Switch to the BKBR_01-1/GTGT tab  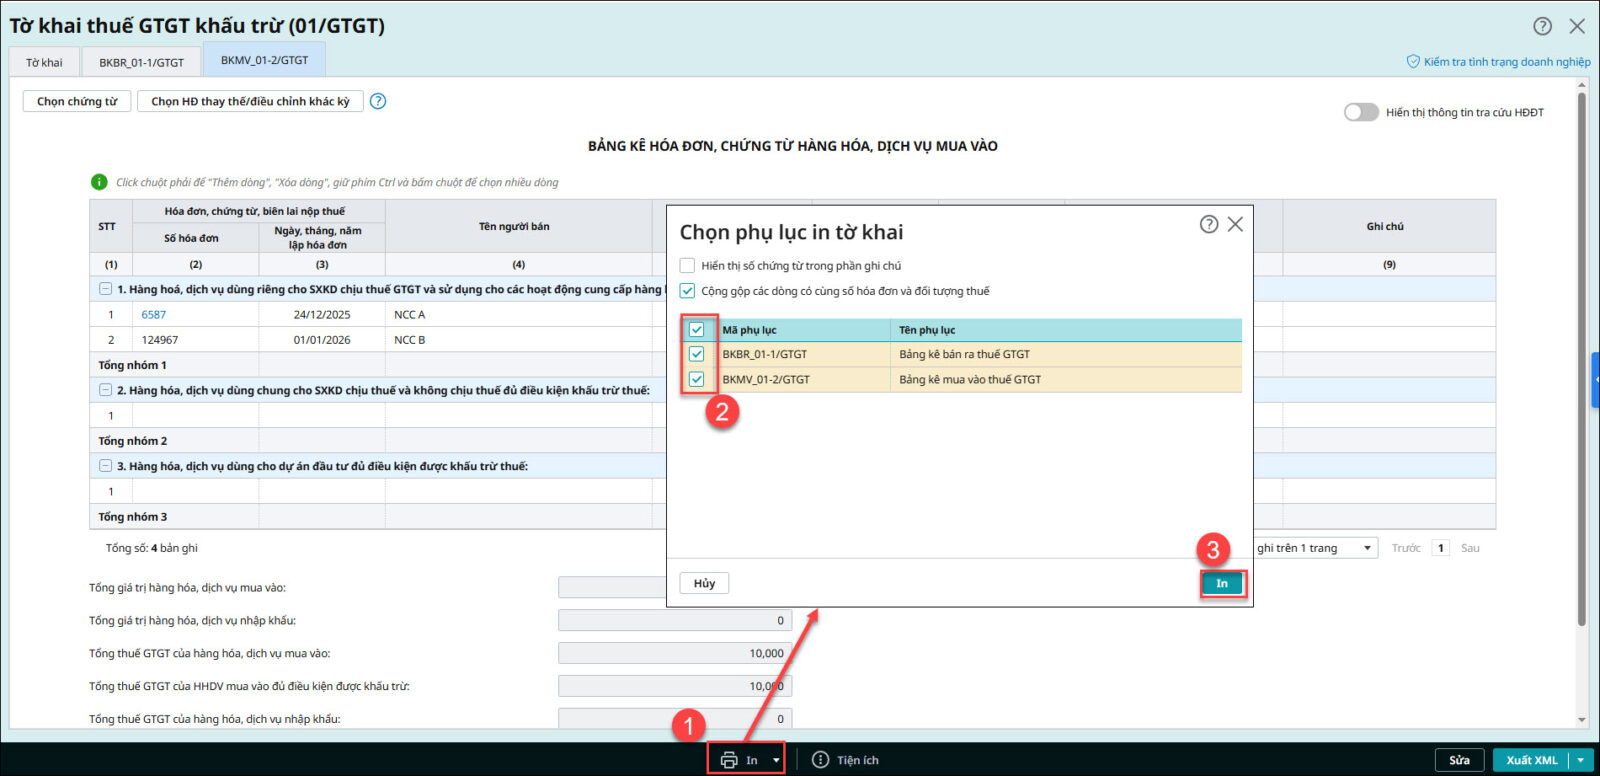141,62
